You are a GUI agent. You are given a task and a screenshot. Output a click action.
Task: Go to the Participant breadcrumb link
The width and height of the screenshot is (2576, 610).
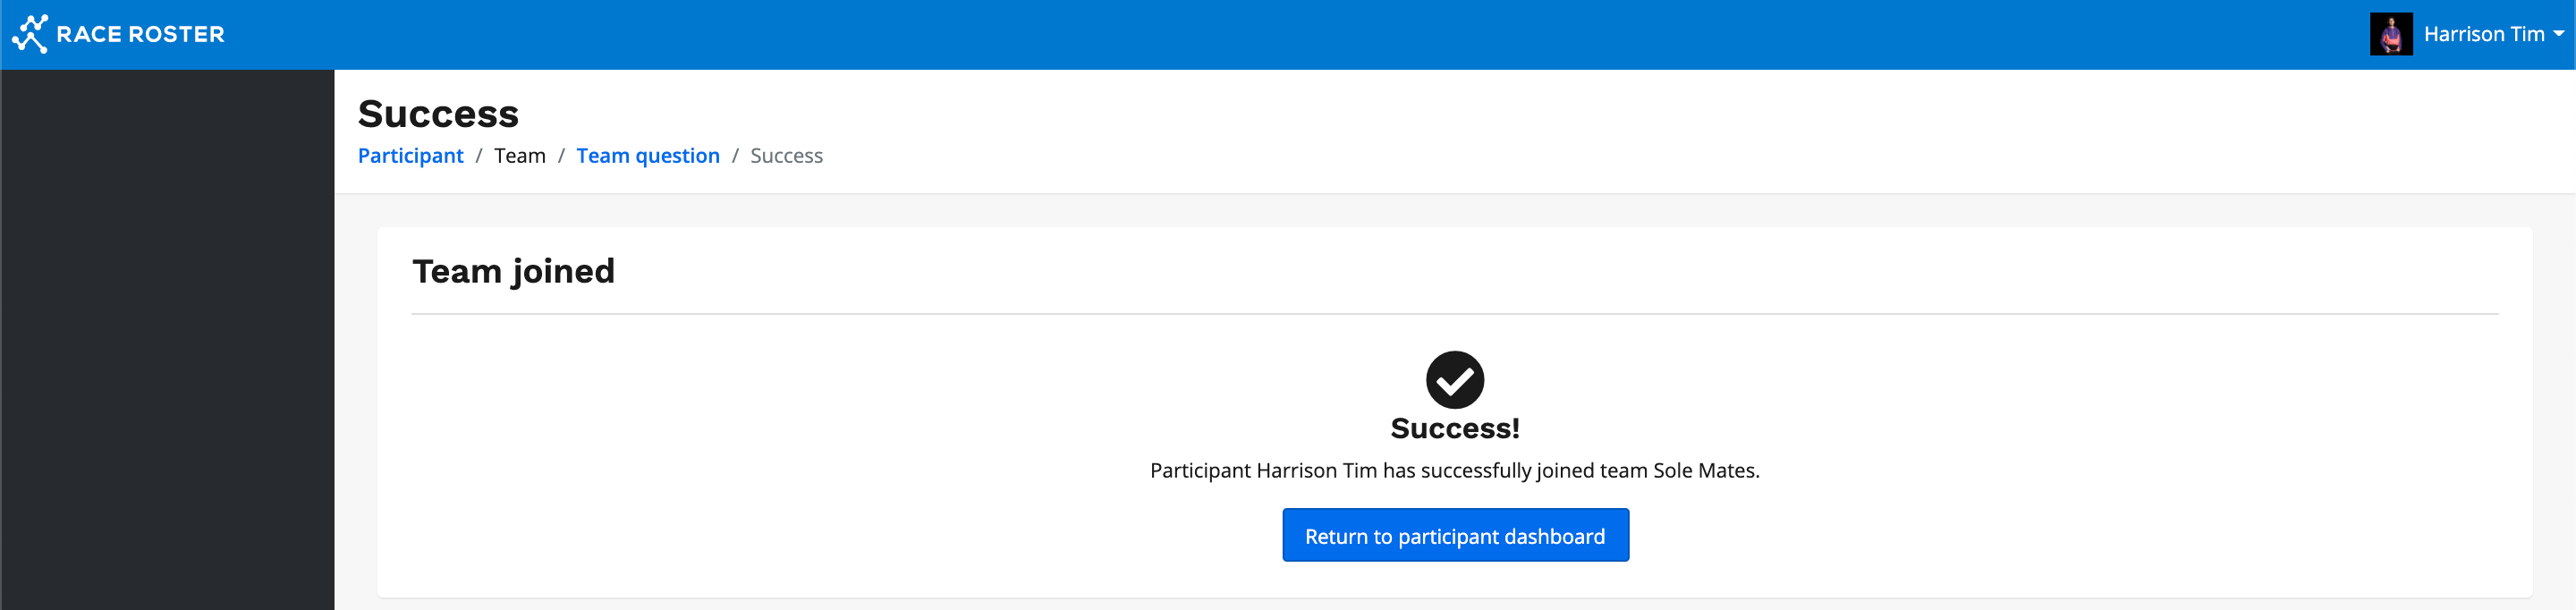pyautogui.click(x=410, y=156)
